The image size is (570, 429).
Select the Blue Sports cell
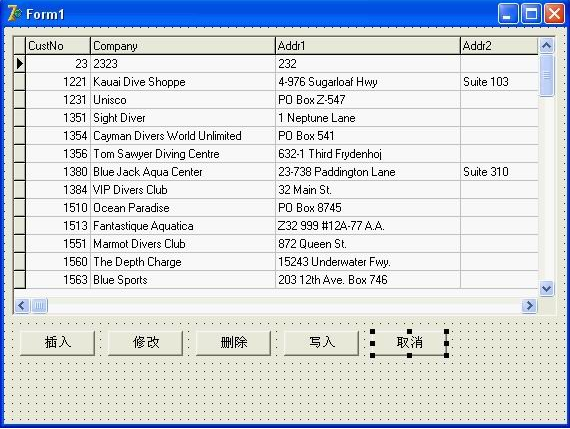183,280
